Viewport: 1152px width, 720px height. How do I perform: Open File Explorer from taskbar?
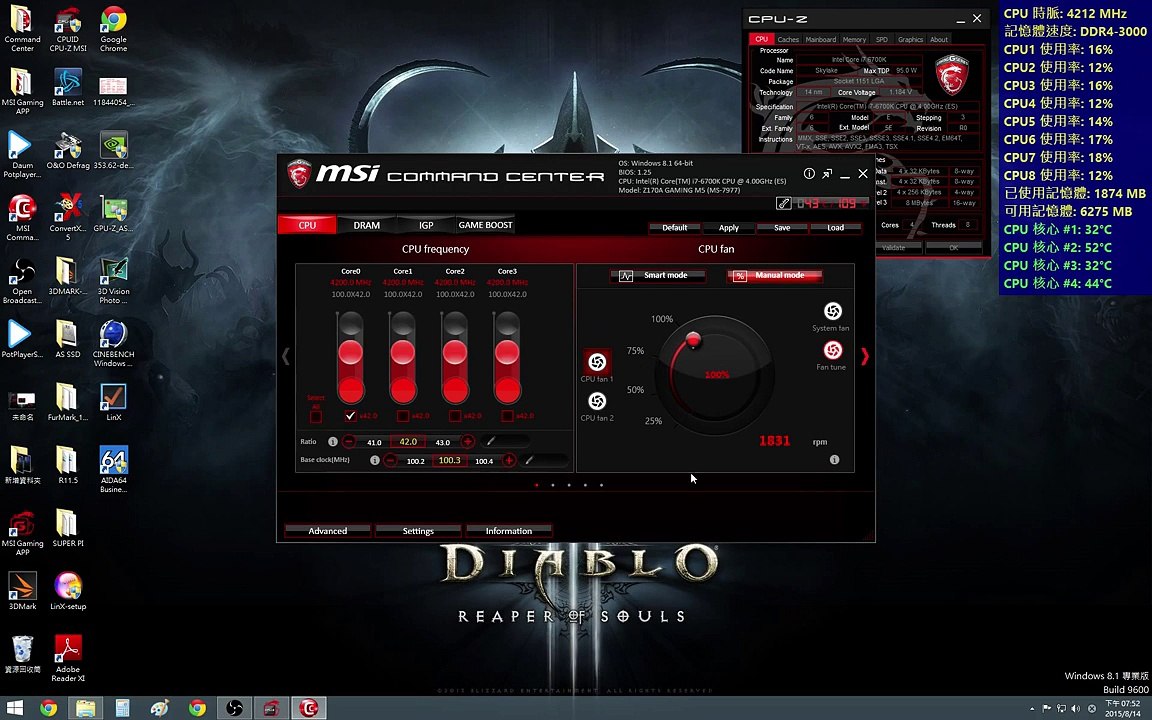[85, 708]
